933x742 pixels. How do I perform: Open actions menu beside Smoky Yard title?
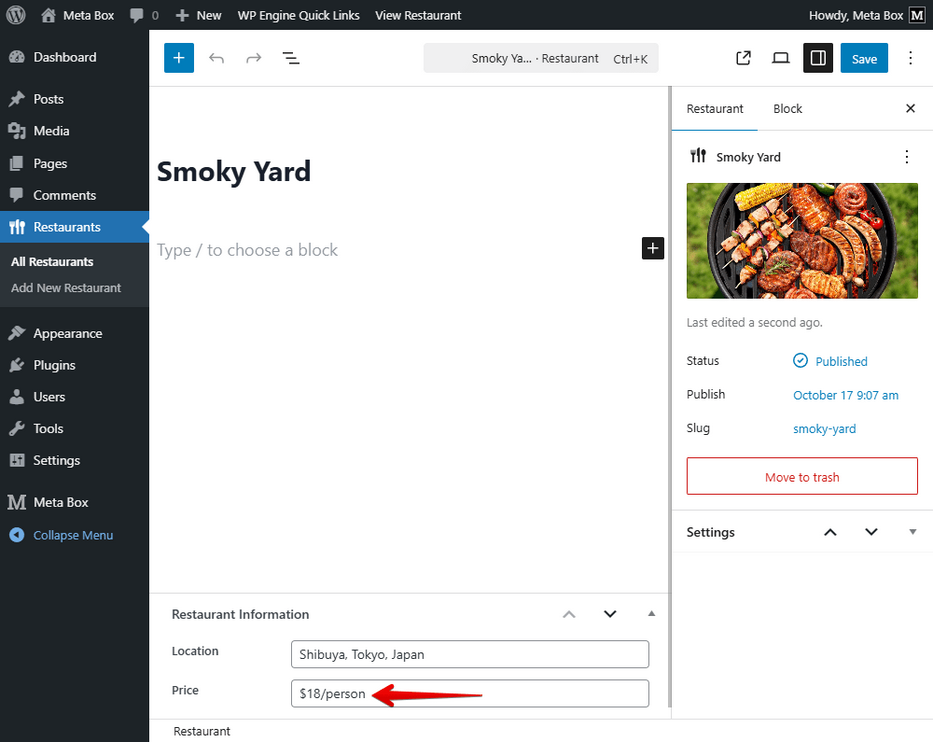coord(906,157)
